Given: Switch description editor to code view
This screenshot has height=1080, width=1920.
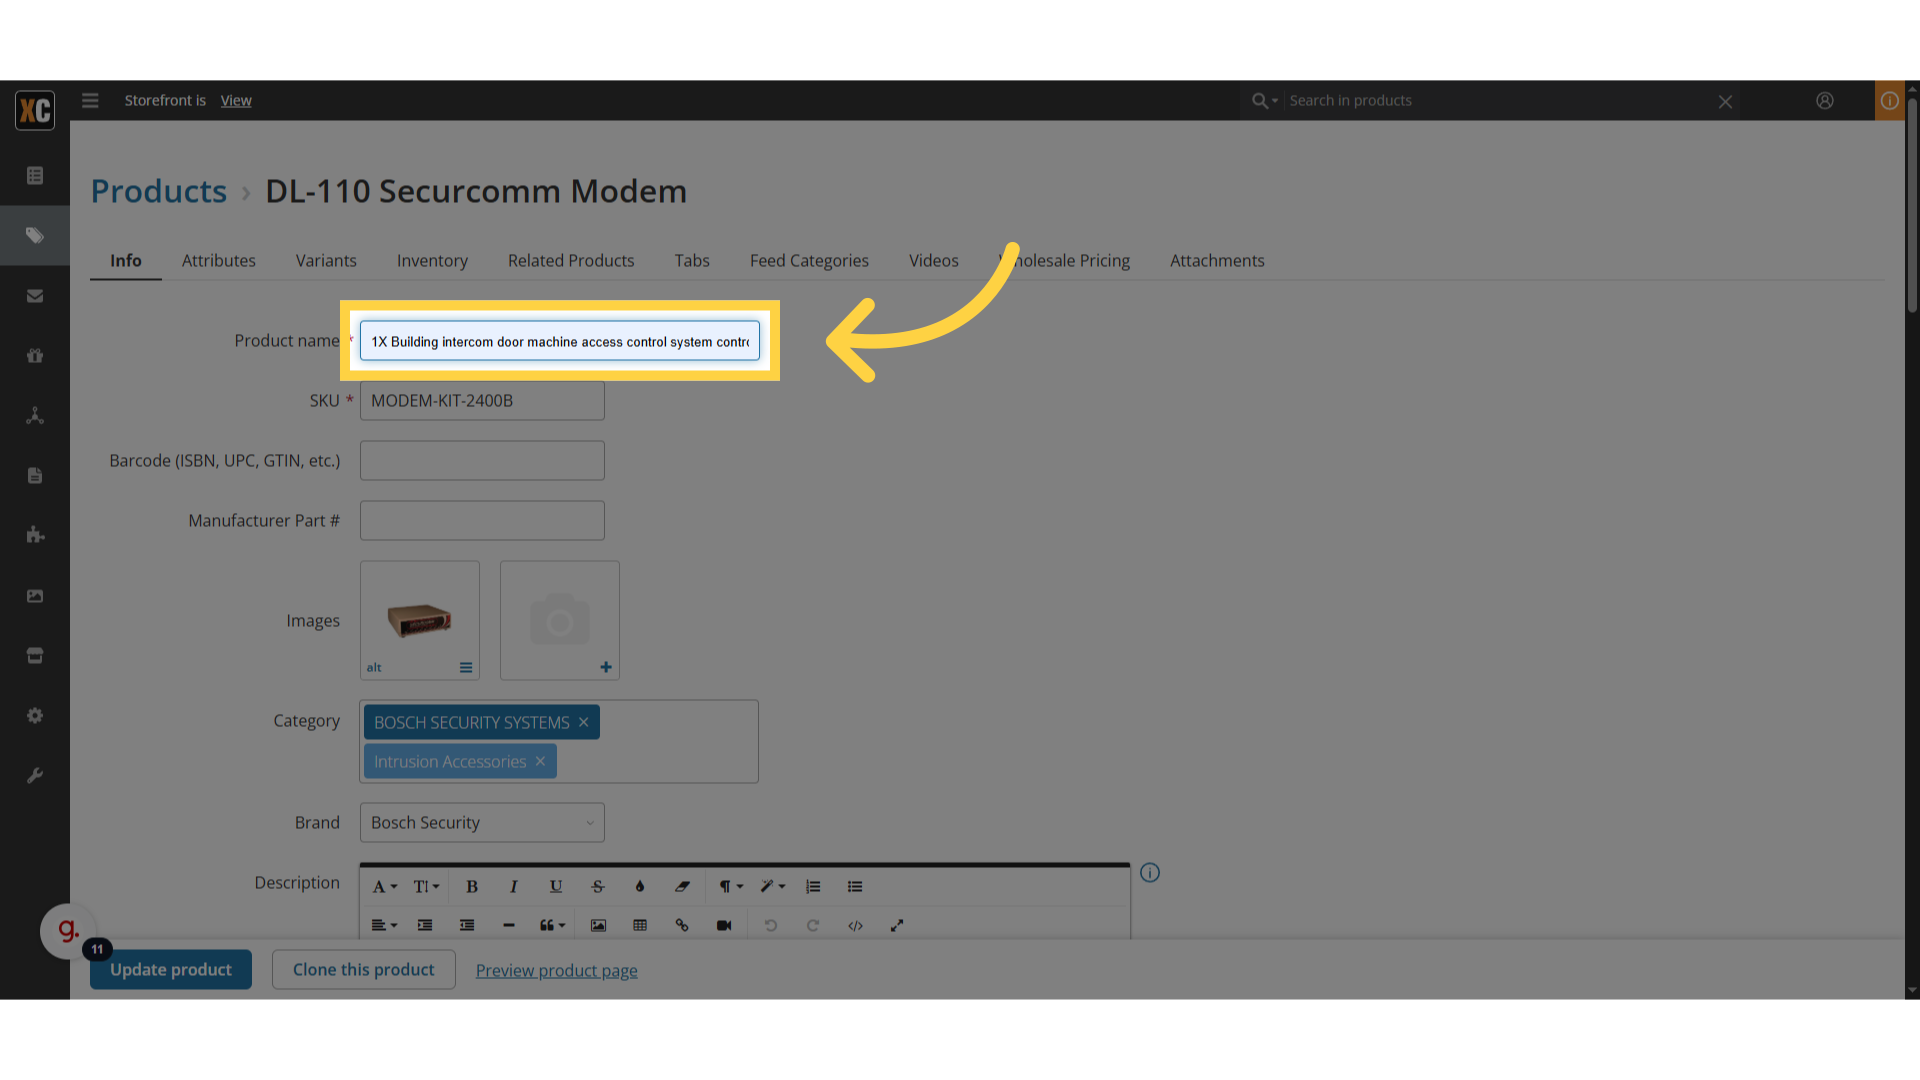Looking at the screenshot, I should coord(855,926).
